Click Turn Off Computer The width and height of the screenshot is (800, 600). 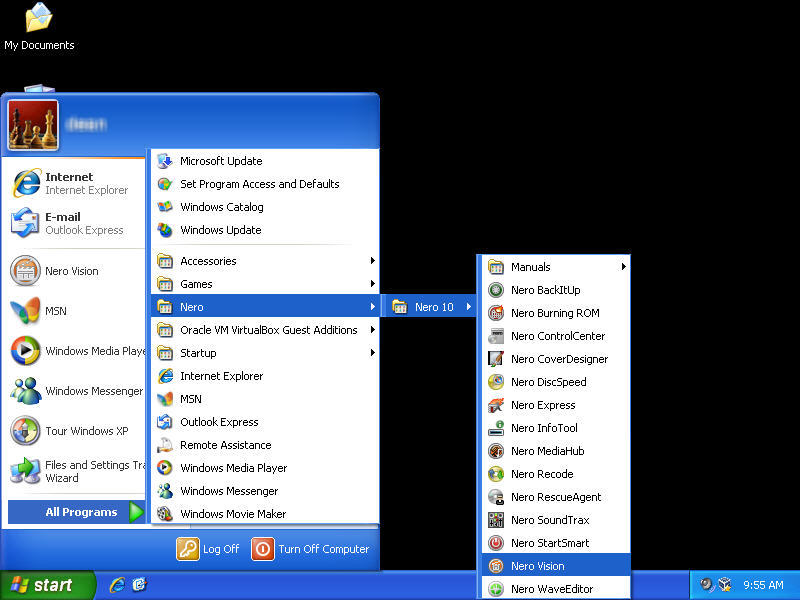coord(311,549)
